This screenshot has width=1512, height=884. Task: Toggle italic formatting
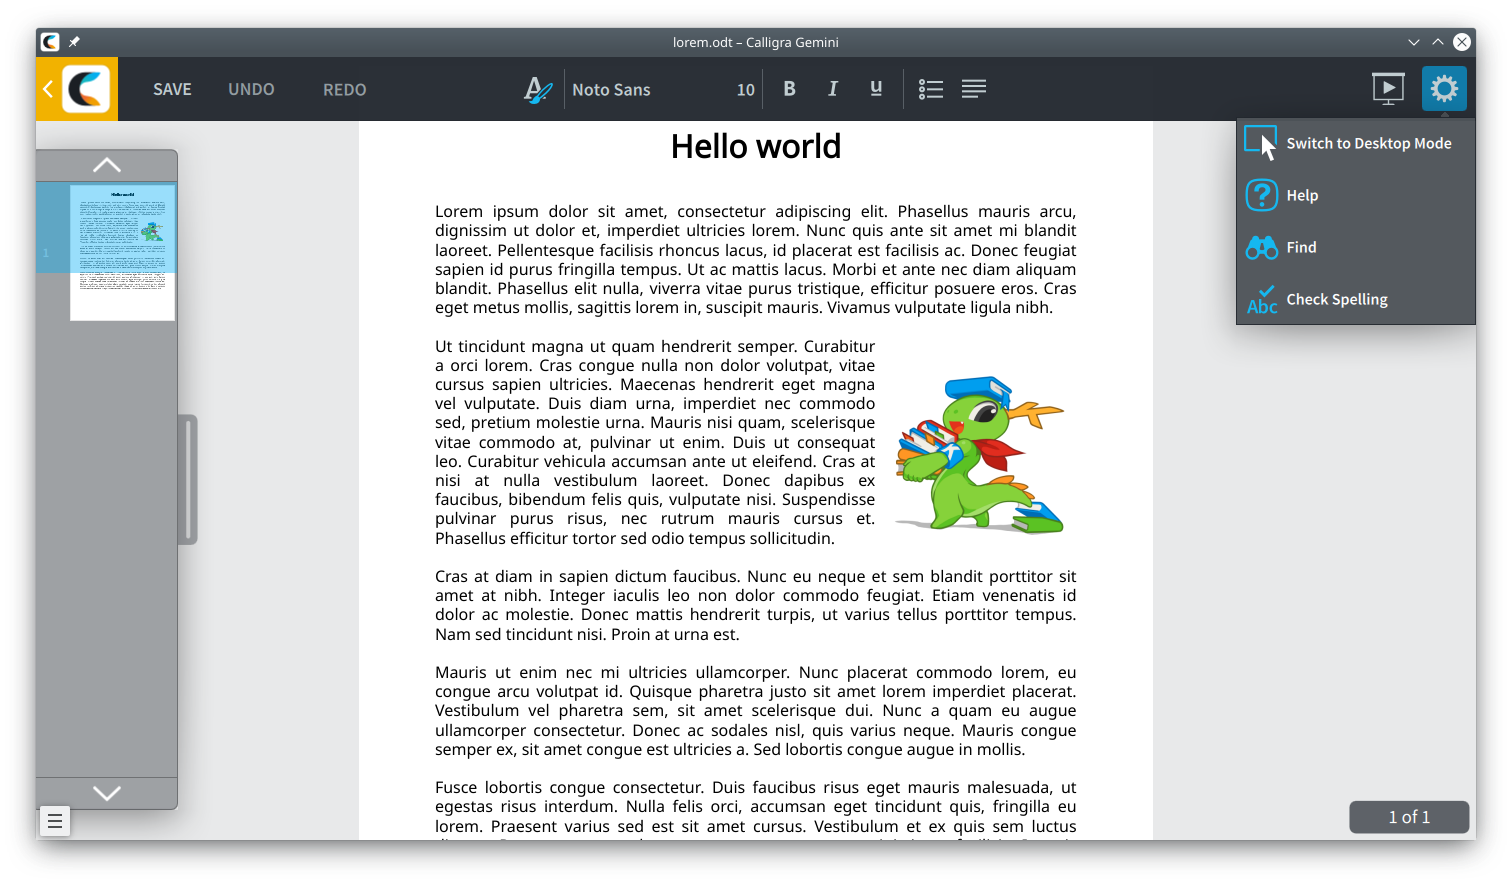(832, 89)
